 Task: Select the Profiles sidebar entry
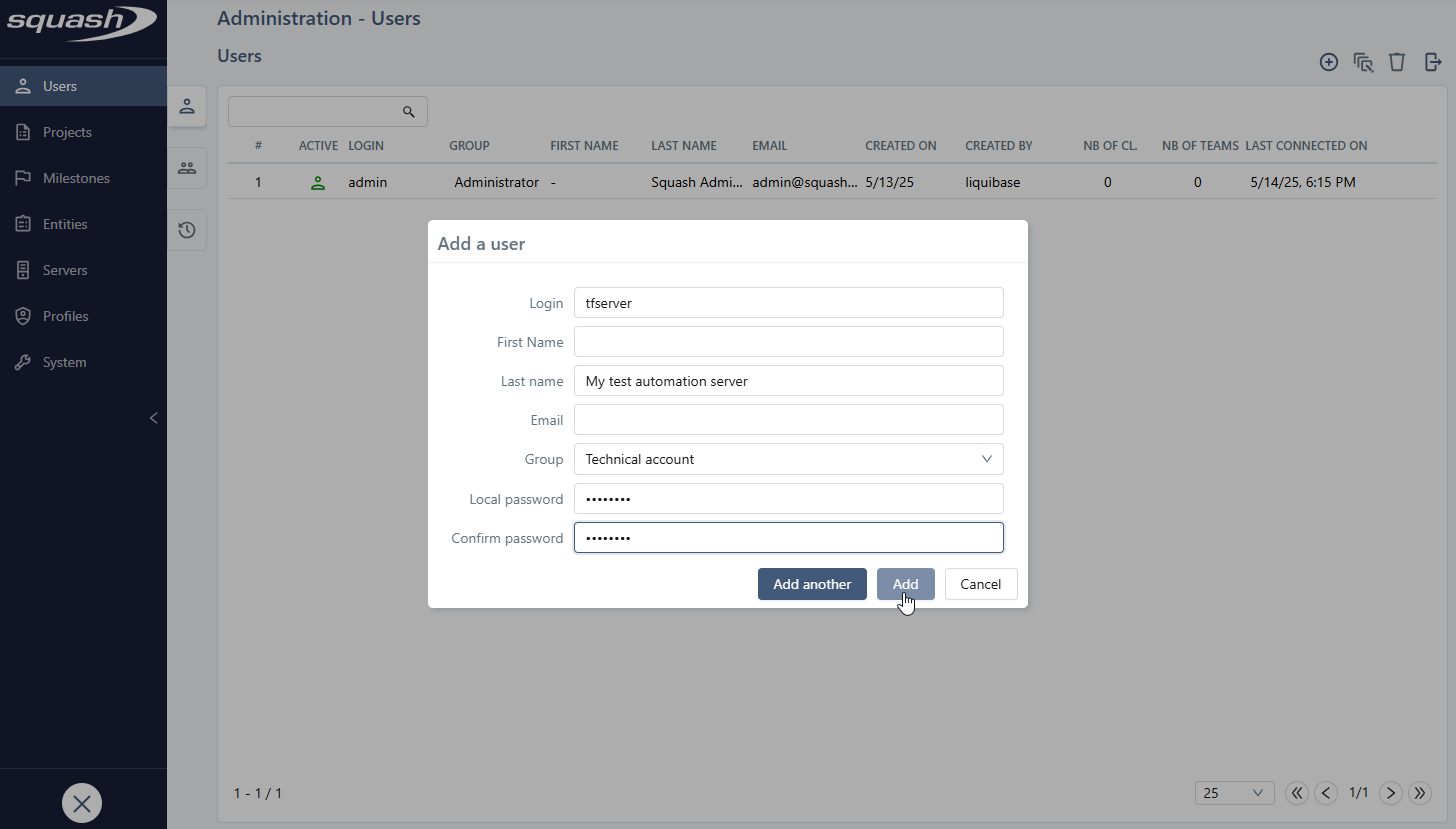pos(64,315)
